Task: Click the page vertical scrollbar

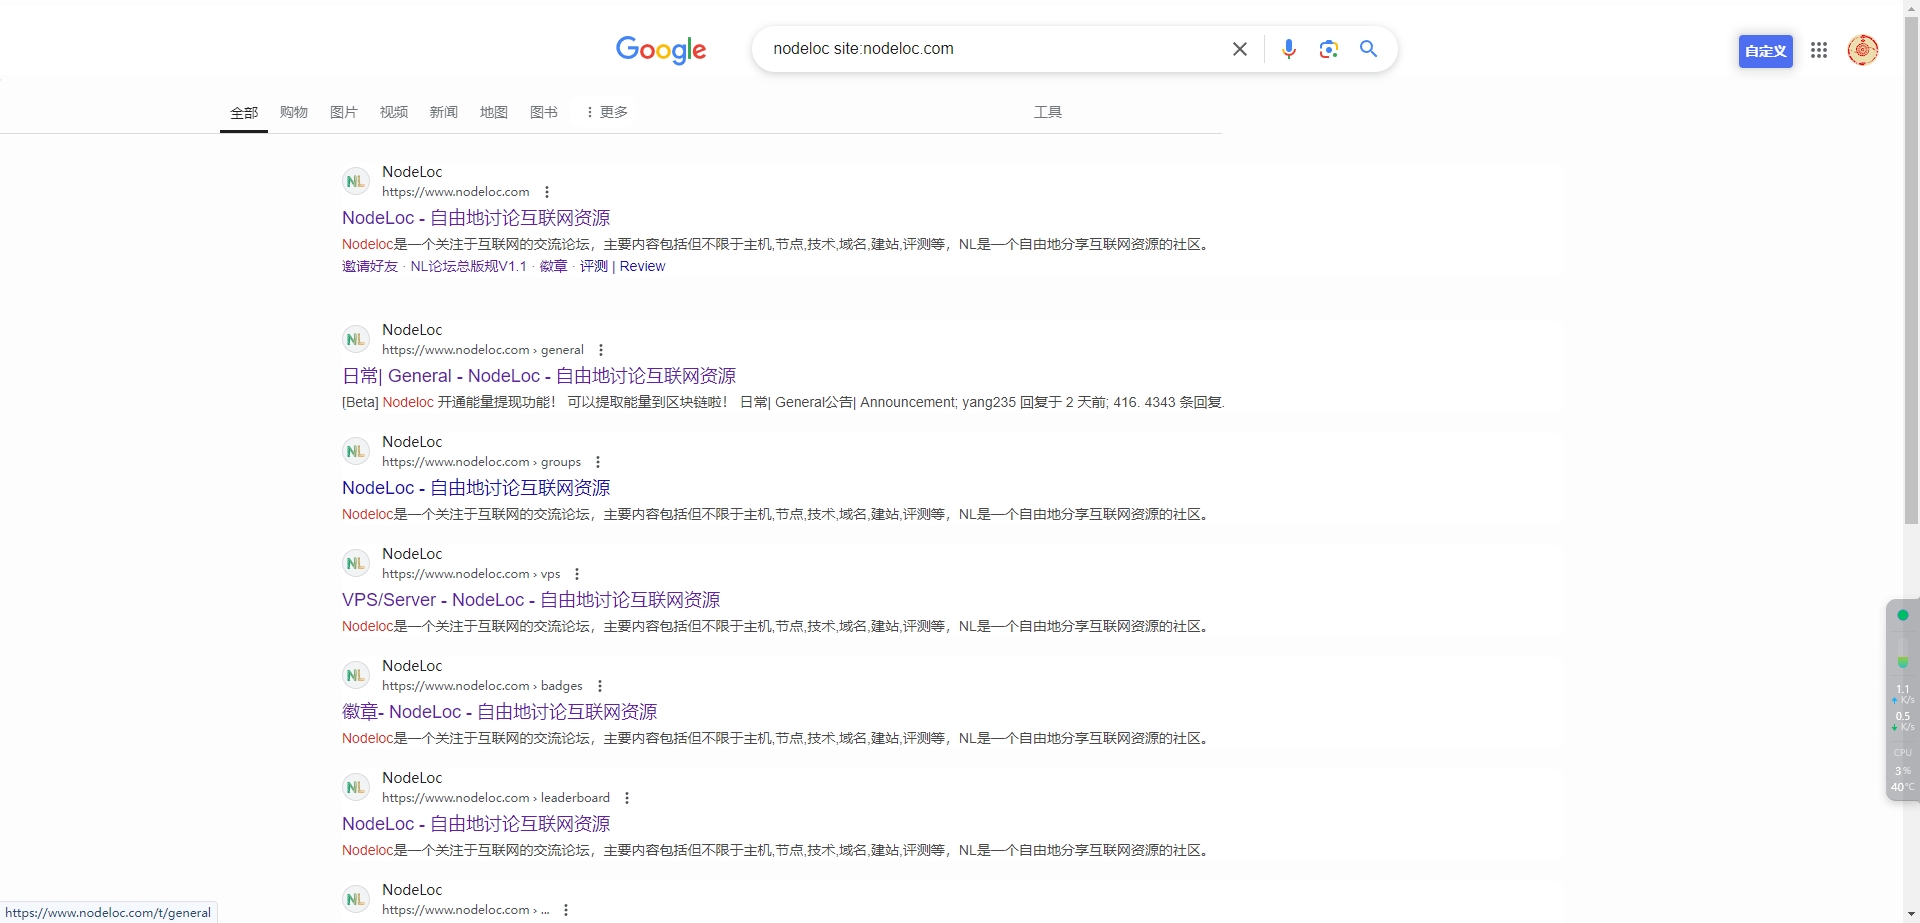Action: point(1911,270)
